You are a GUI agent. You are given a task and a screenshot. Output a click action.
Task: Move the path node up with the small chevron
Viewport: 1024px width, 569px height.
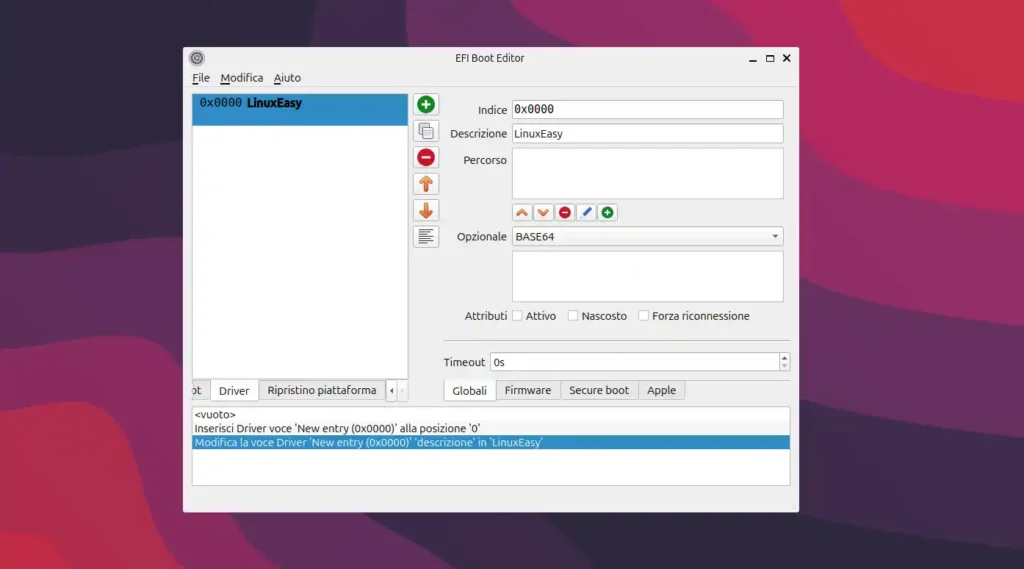(522, 212)
